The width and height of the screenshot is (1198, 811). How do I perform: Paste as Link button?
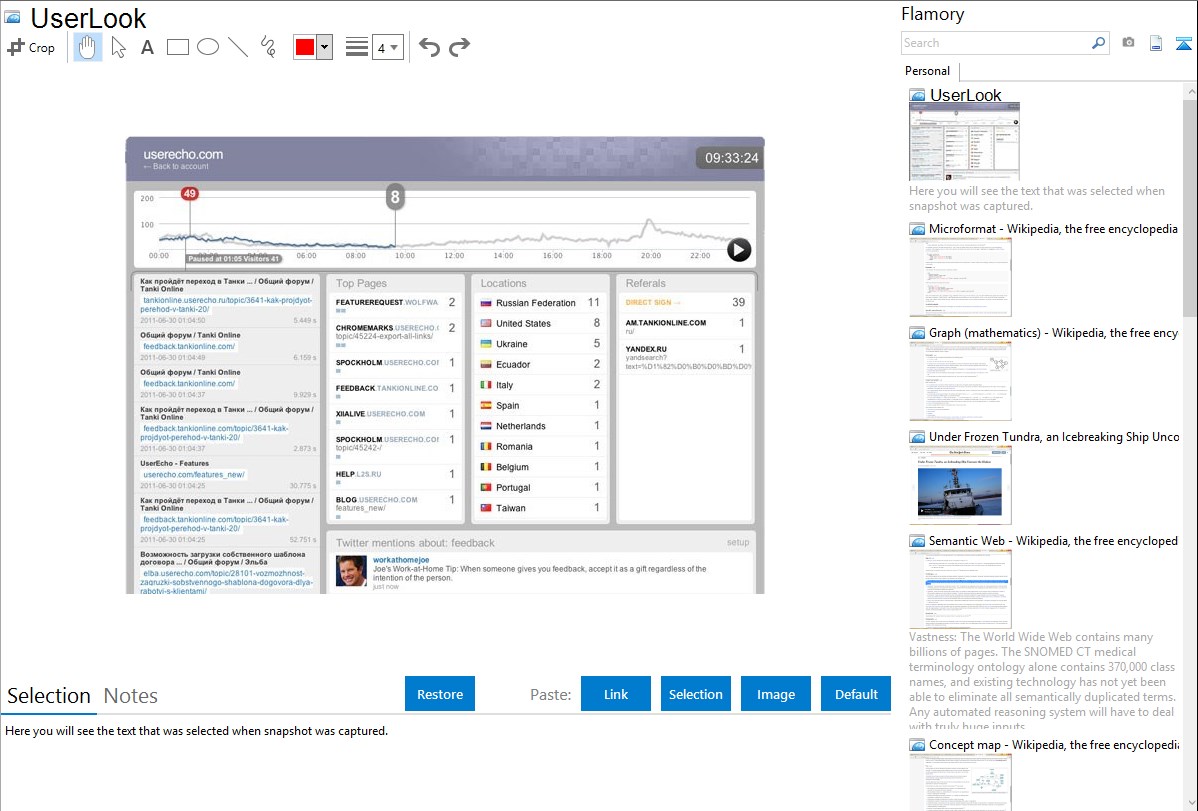click(x=616, y=694)
